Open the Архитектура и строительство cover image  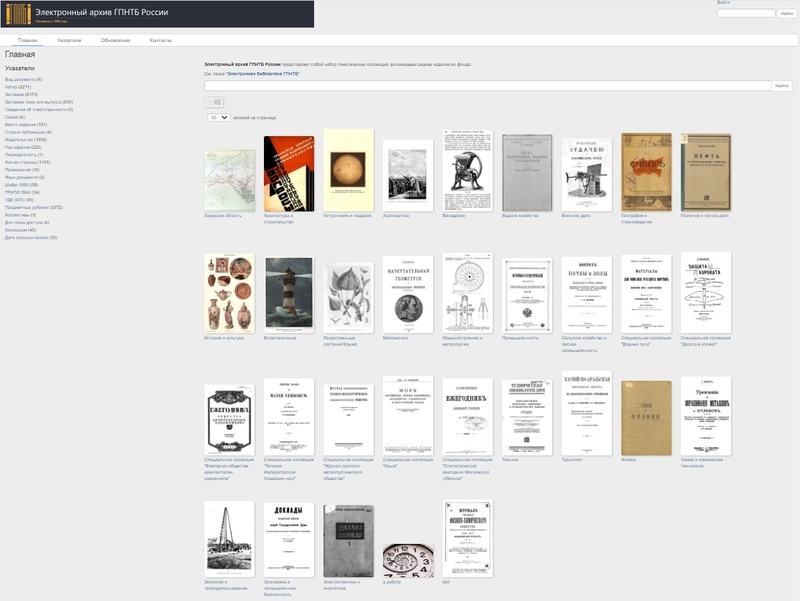pos(288,174)
